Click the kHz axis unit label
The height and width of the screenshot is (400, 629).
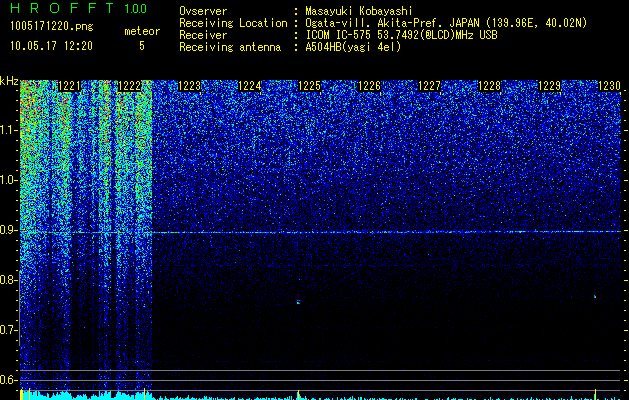click(9, 81)
